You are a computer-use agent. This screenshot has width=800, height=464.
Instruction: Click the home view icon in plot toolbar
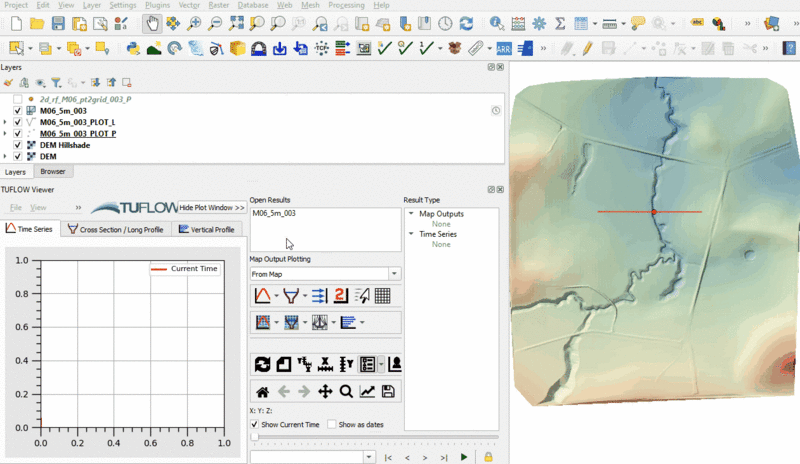[x=262, y=392]
